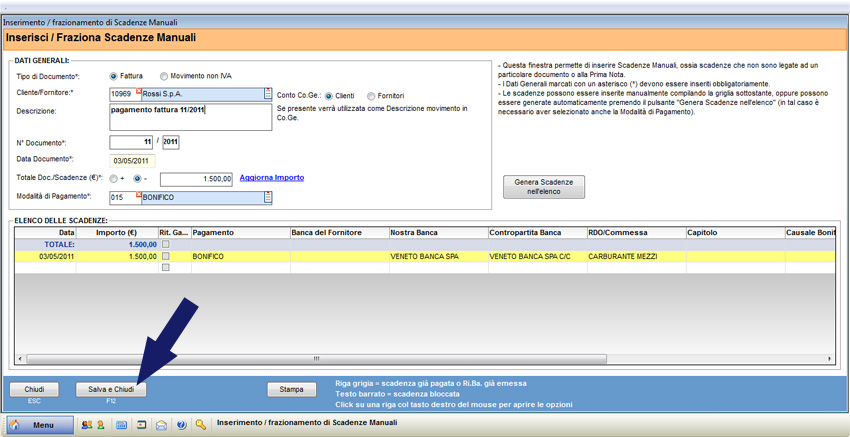Select the Movimento non IVA radio button
The height and width of the screenshot is (437, 850).
click(164, 76)
